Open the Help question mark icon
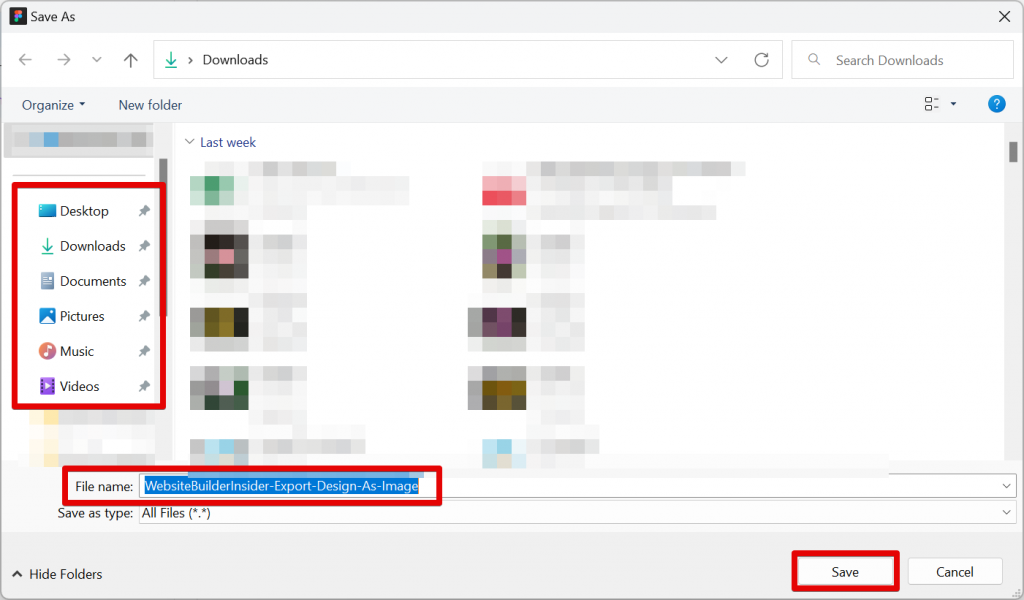1024x600 pixels. (x=996, y=103)
